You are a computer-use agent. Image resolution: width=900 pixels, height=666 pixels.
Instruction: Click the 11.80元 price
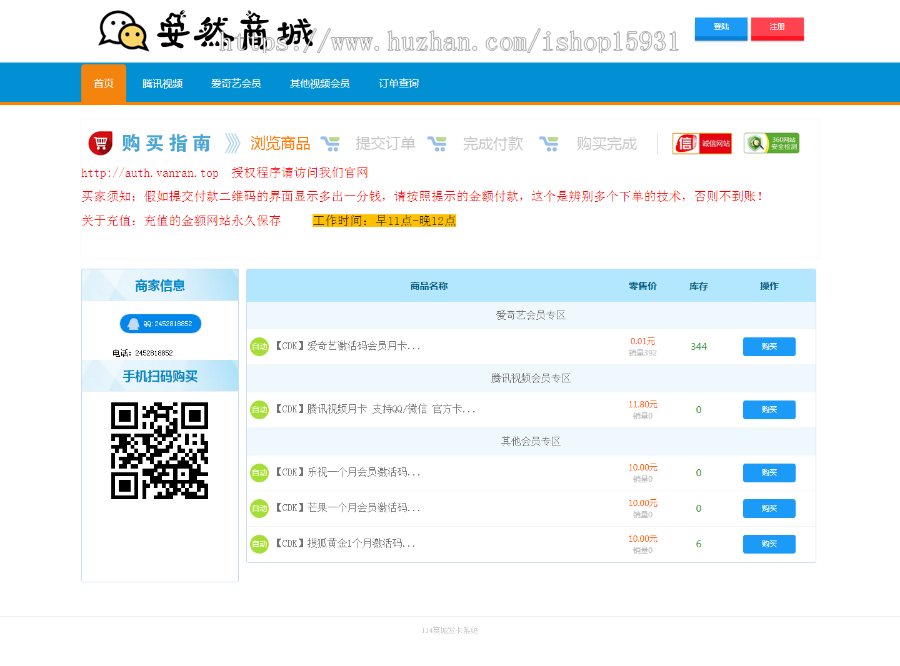(643, 404)
